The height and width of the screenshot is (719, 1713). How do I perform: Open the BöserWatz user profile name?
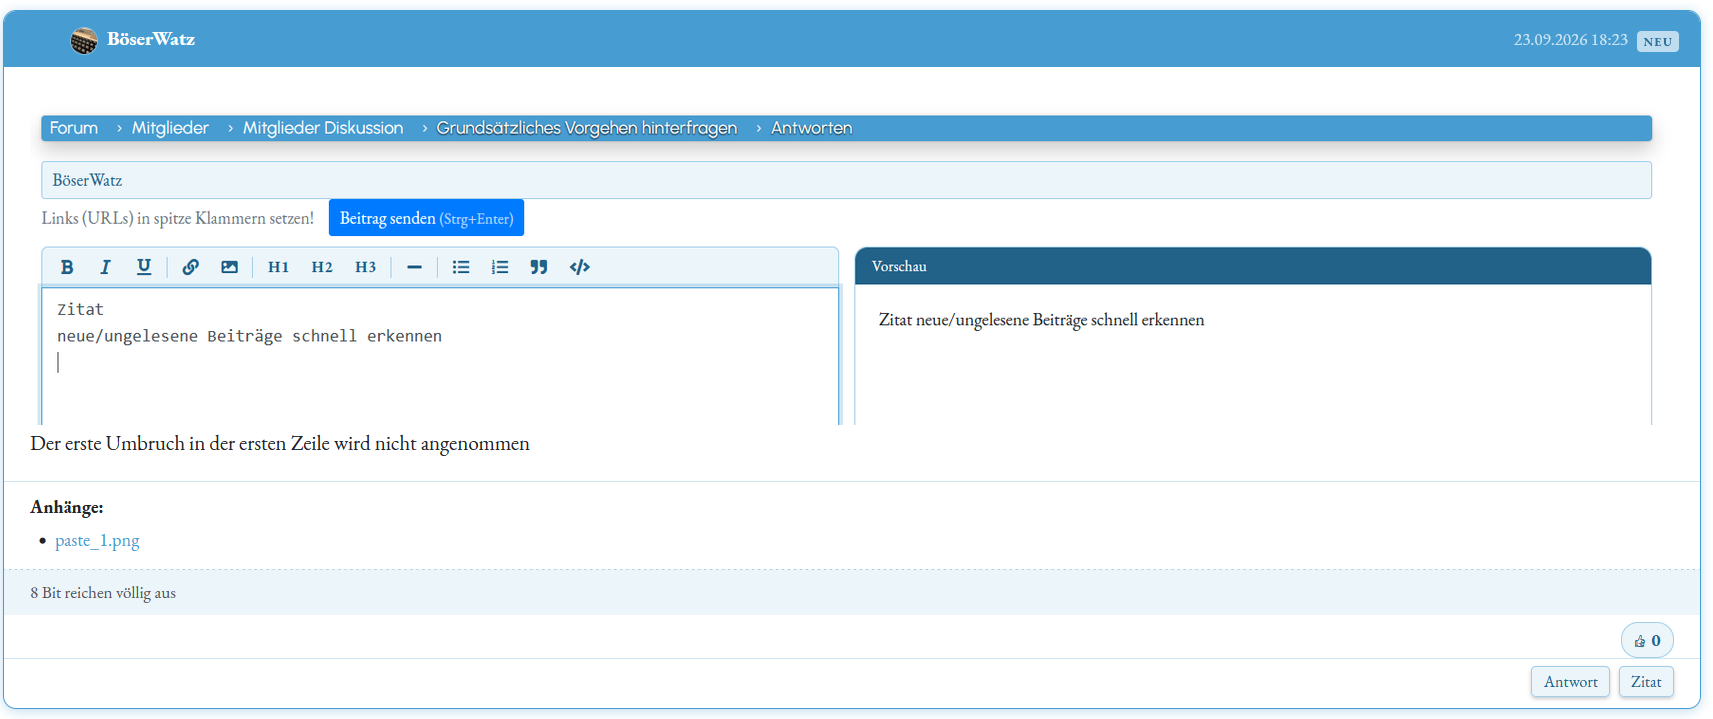coord(151,39)
